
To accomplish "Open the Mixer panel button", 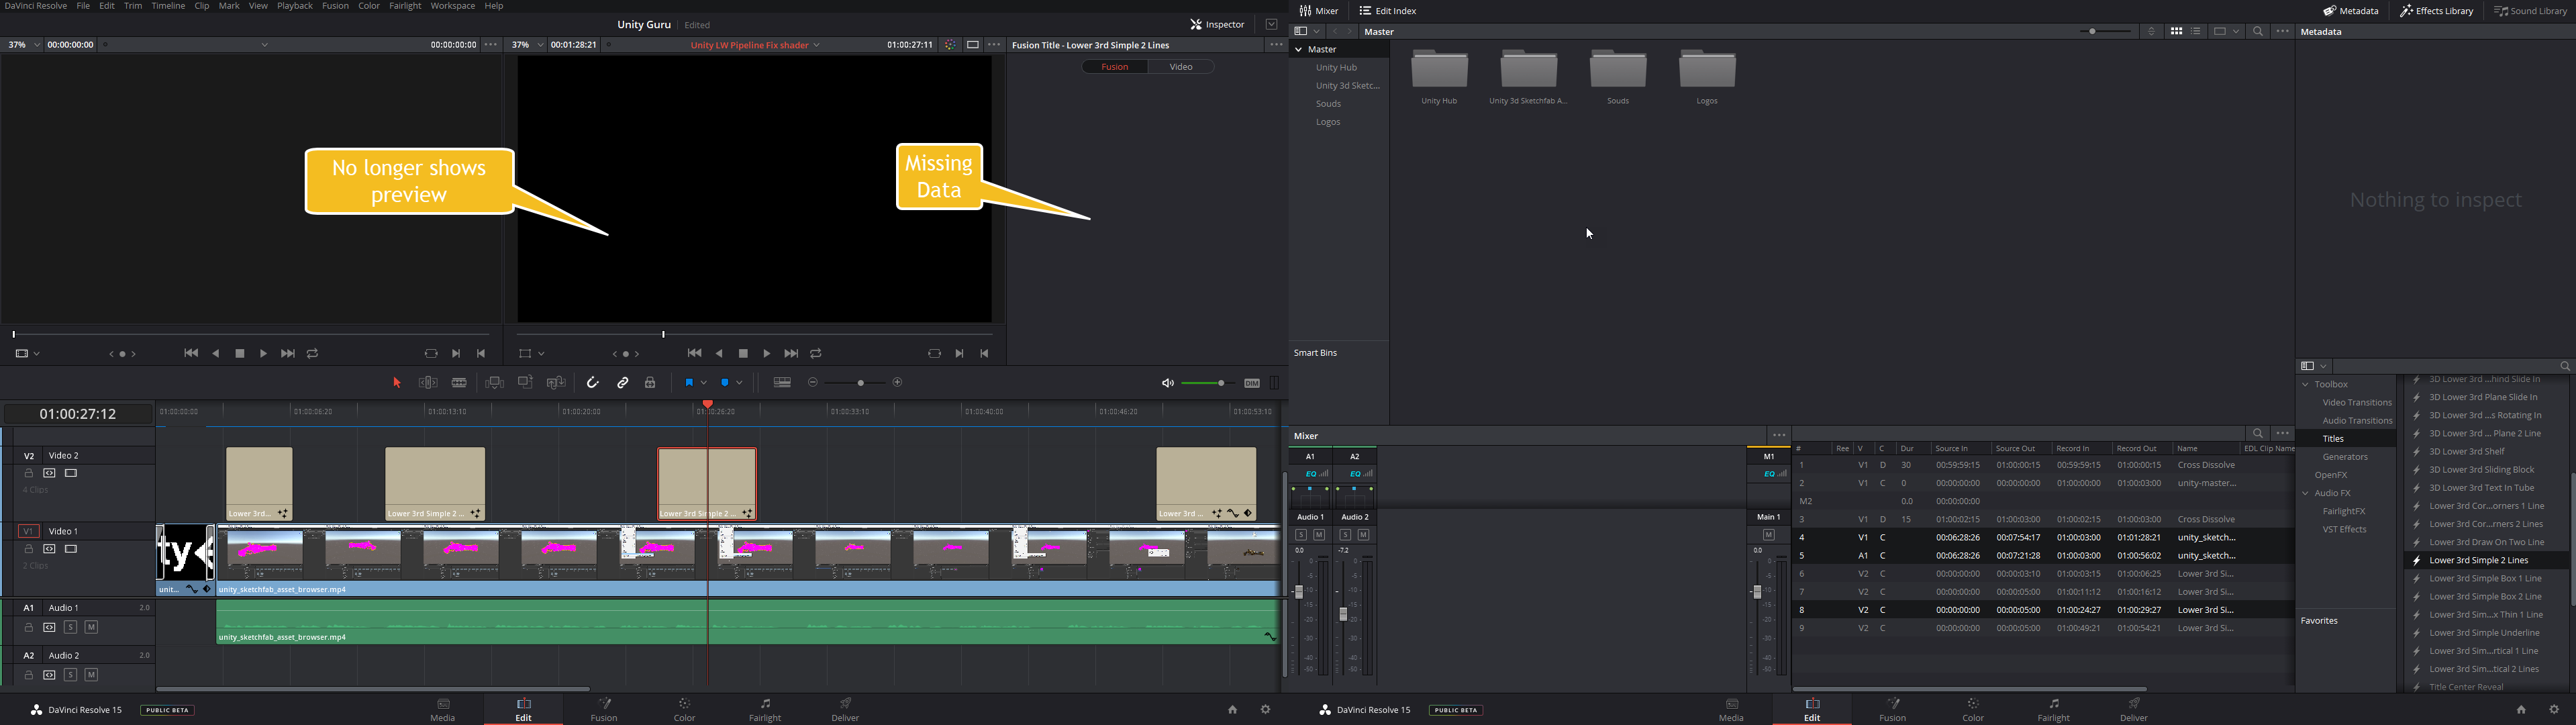I will click(x=1319, y=11).
